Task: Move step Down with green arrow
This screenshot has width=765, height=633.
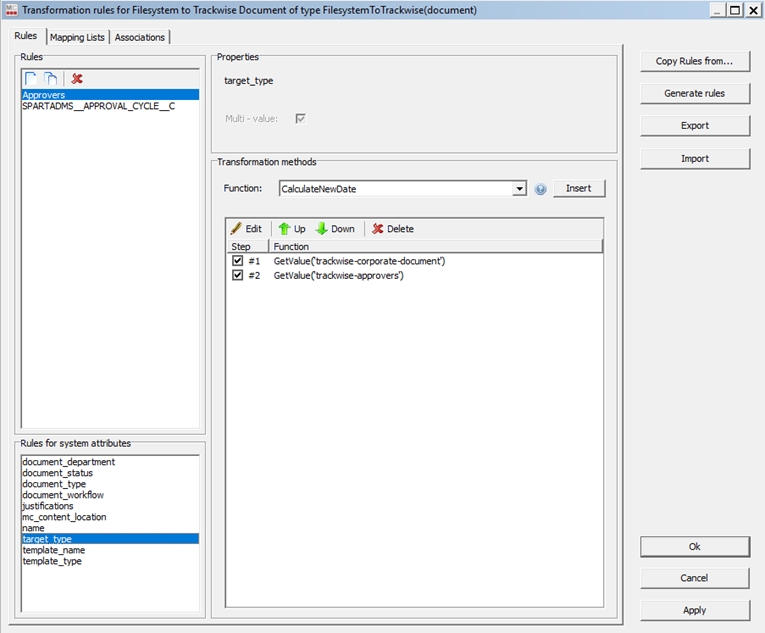Action: click(335, 229)
